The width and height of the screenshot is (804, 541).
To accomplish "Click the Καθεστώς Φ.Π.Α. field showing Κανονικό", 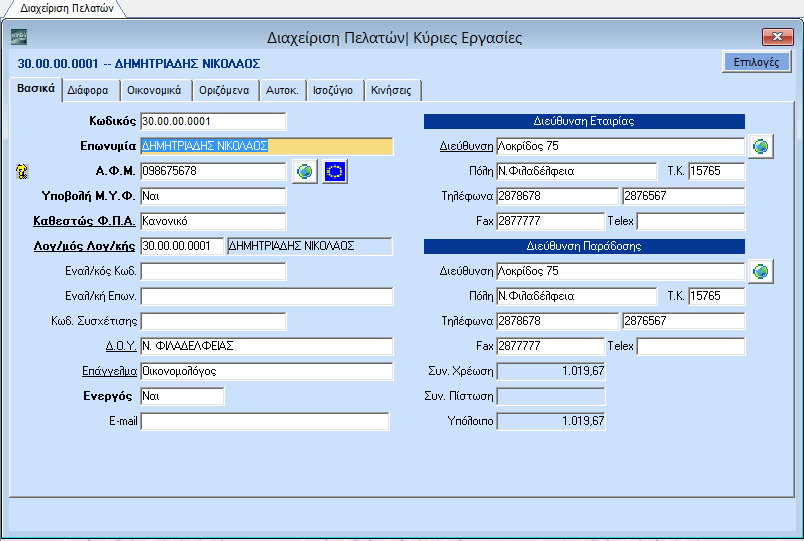I will click(213, 222).
